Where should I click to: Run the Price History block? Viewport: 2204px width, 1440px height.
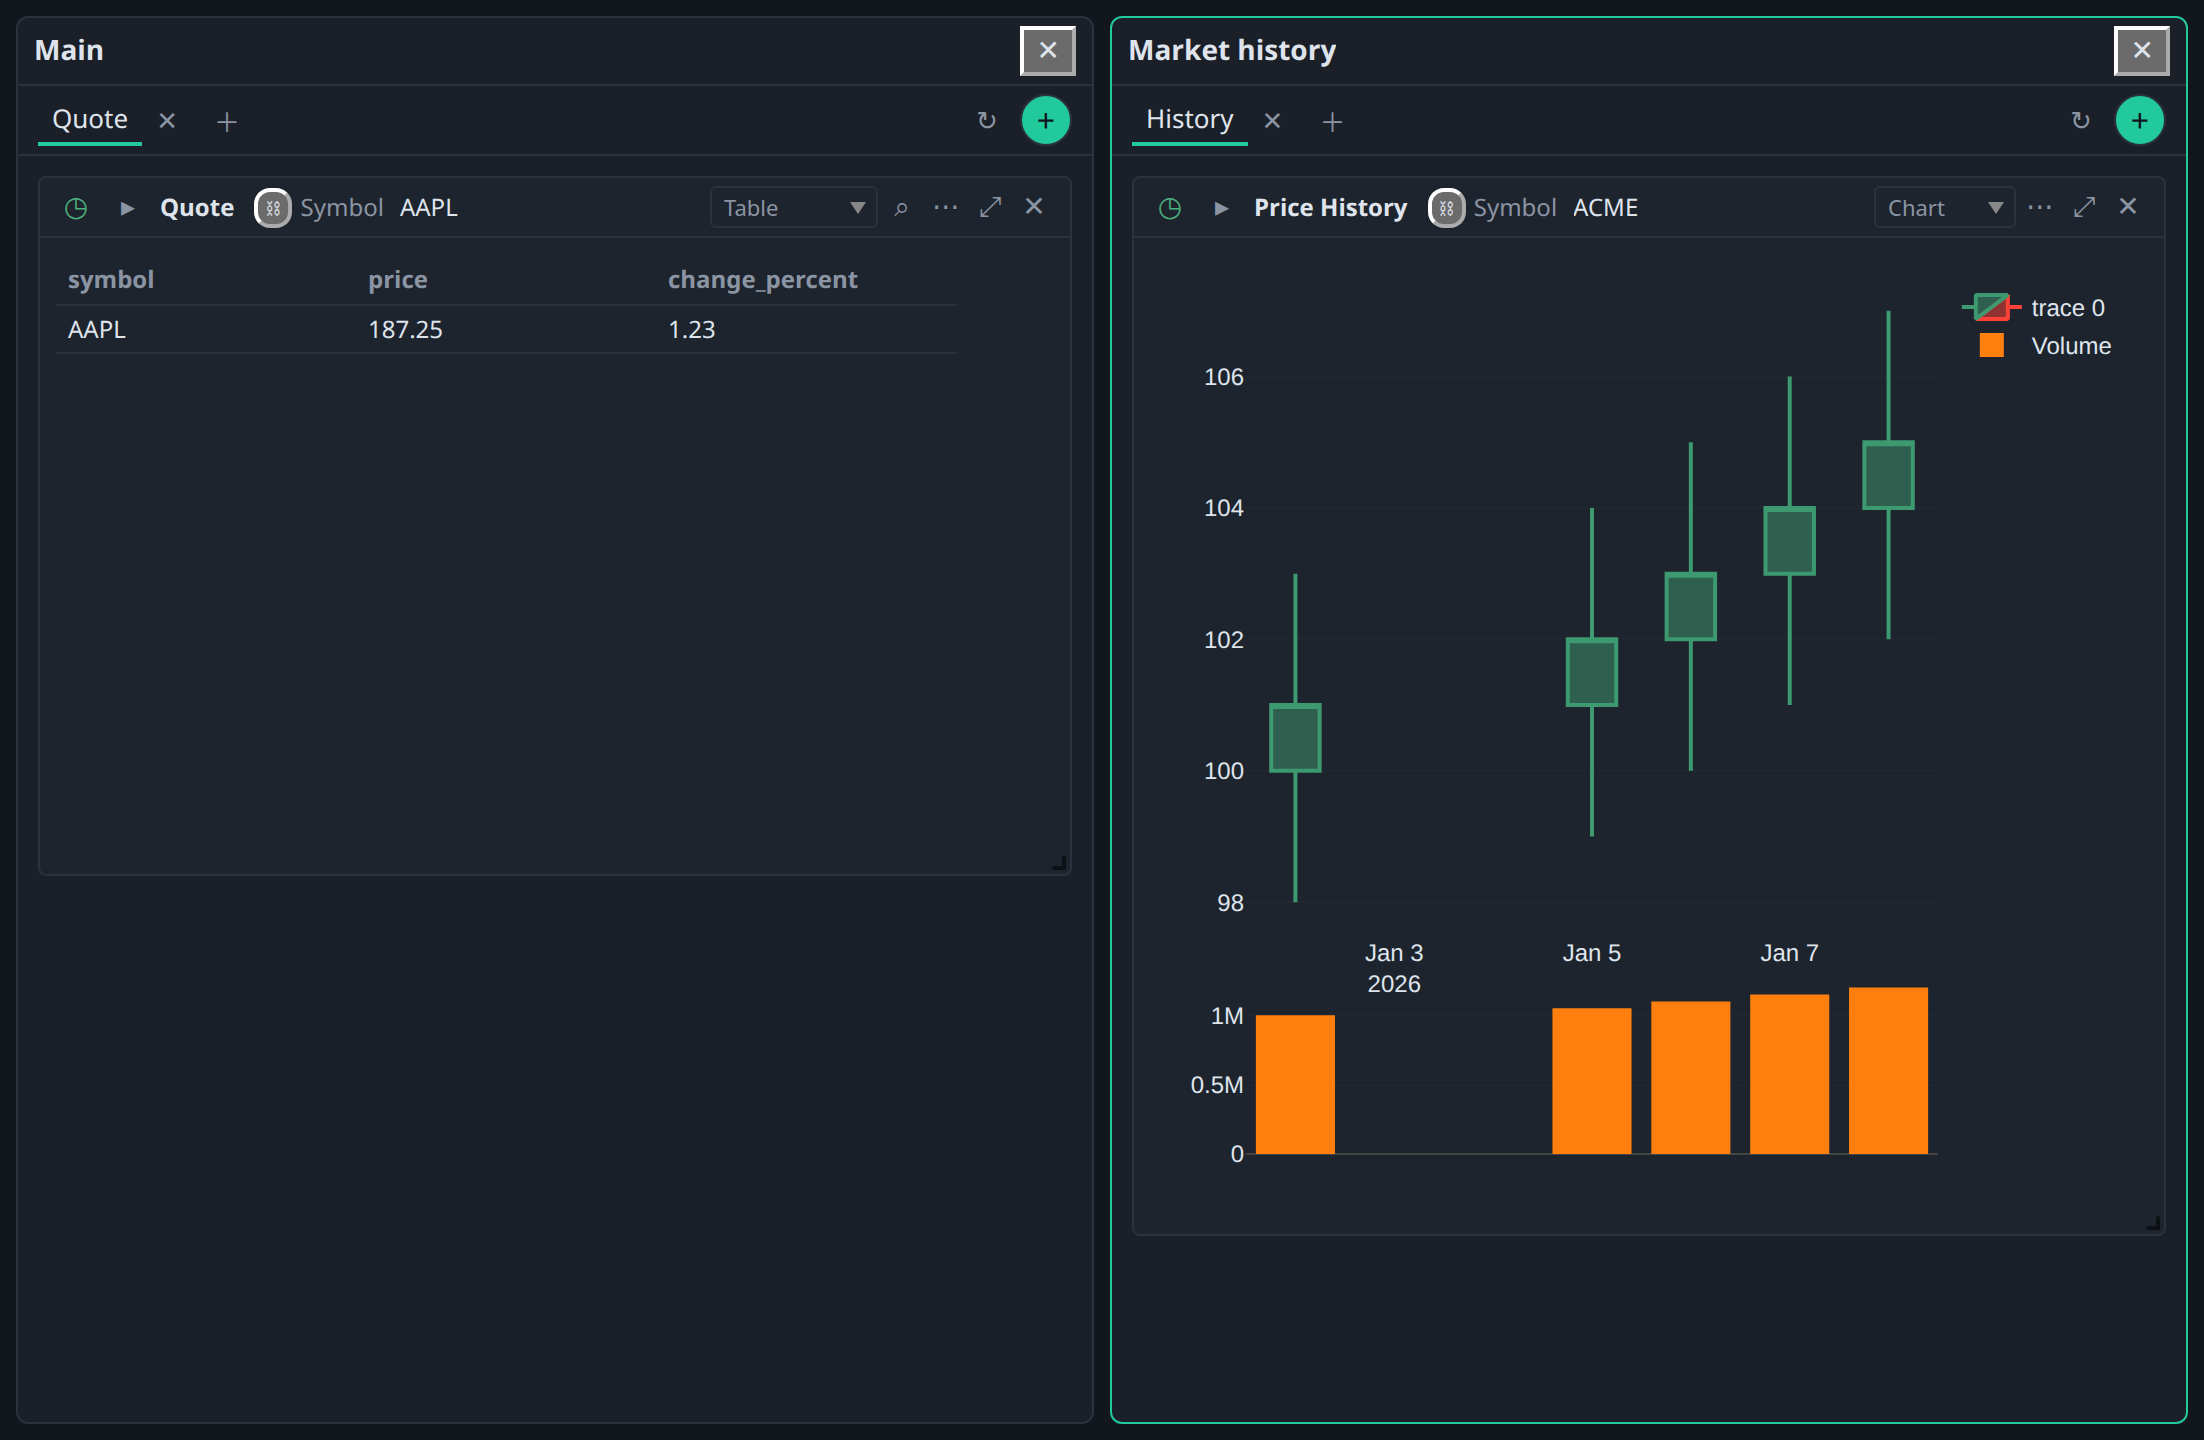1221,208
